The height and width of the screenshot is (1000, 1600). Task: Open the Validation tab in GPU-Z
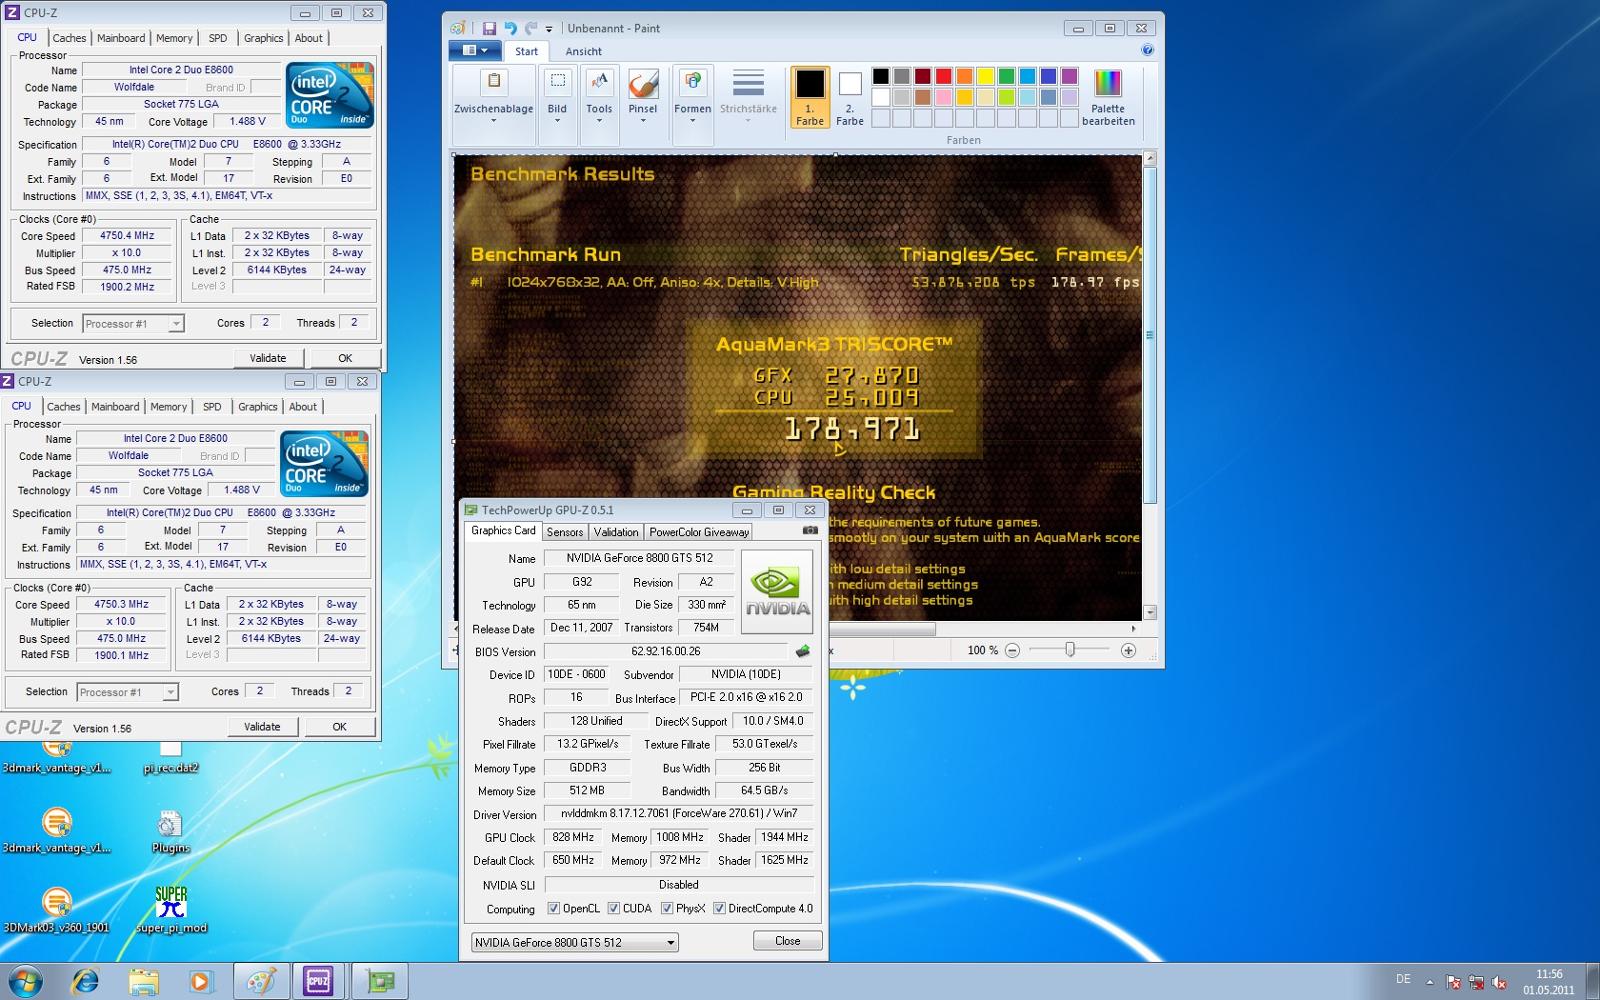[x=616, y=532]
